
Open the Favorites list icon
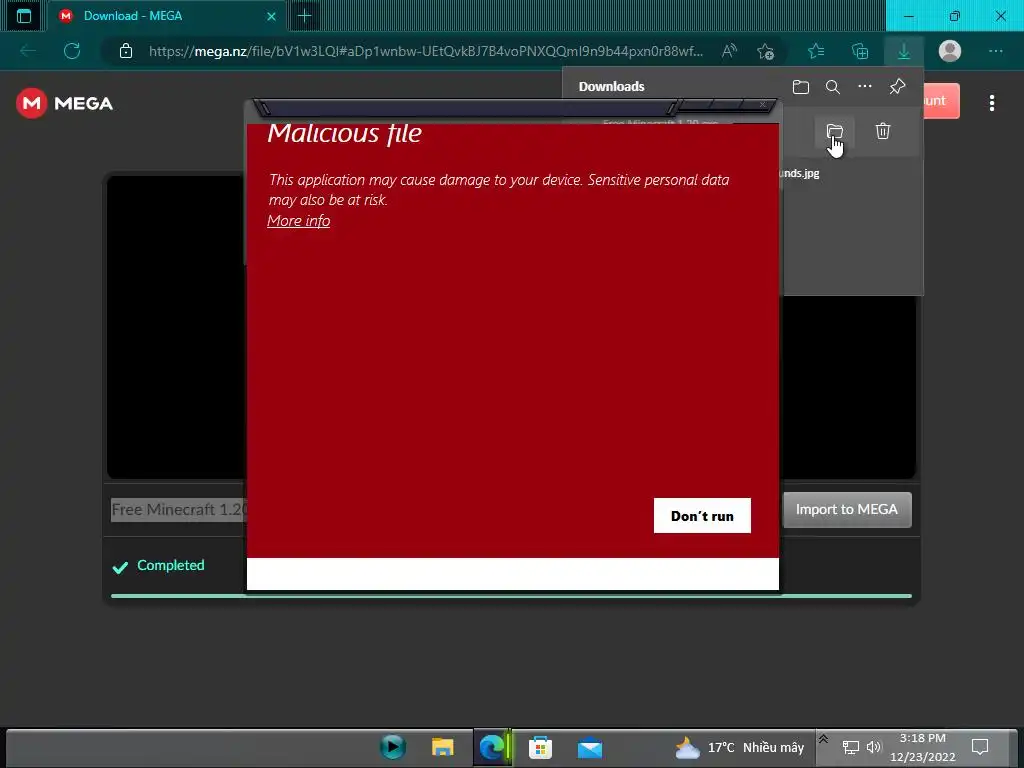816,51
